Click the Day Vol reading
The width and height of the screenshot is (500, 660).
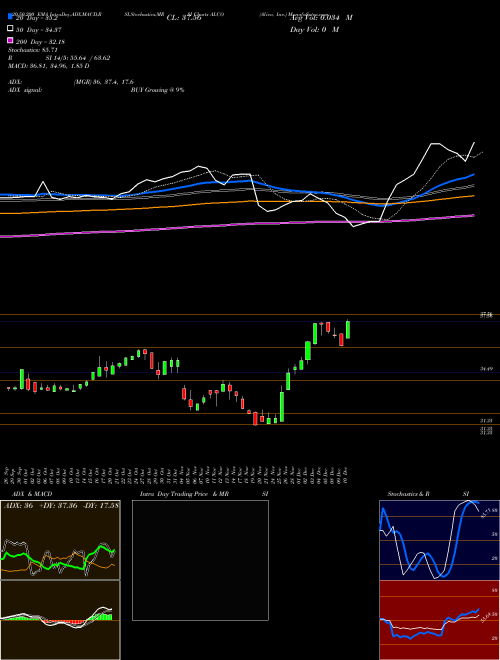pos(314,29)
